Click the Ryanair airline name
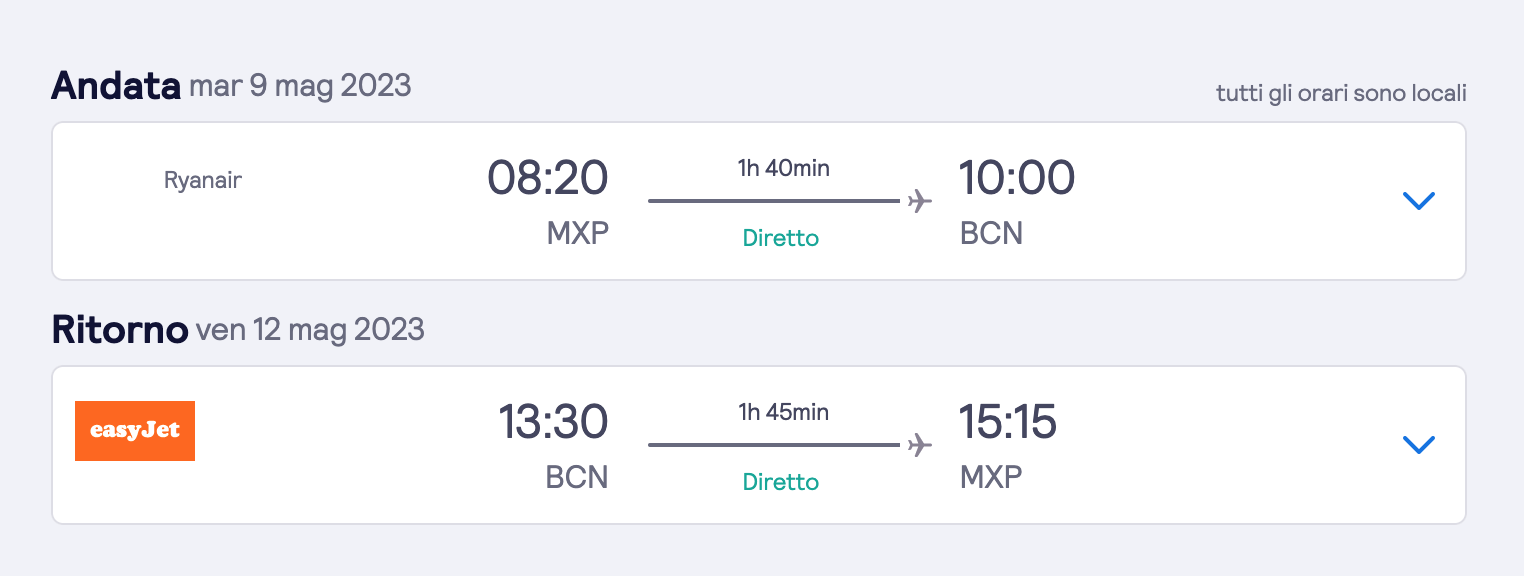This screenshot has width=1524, height=576. click(203, 181)
